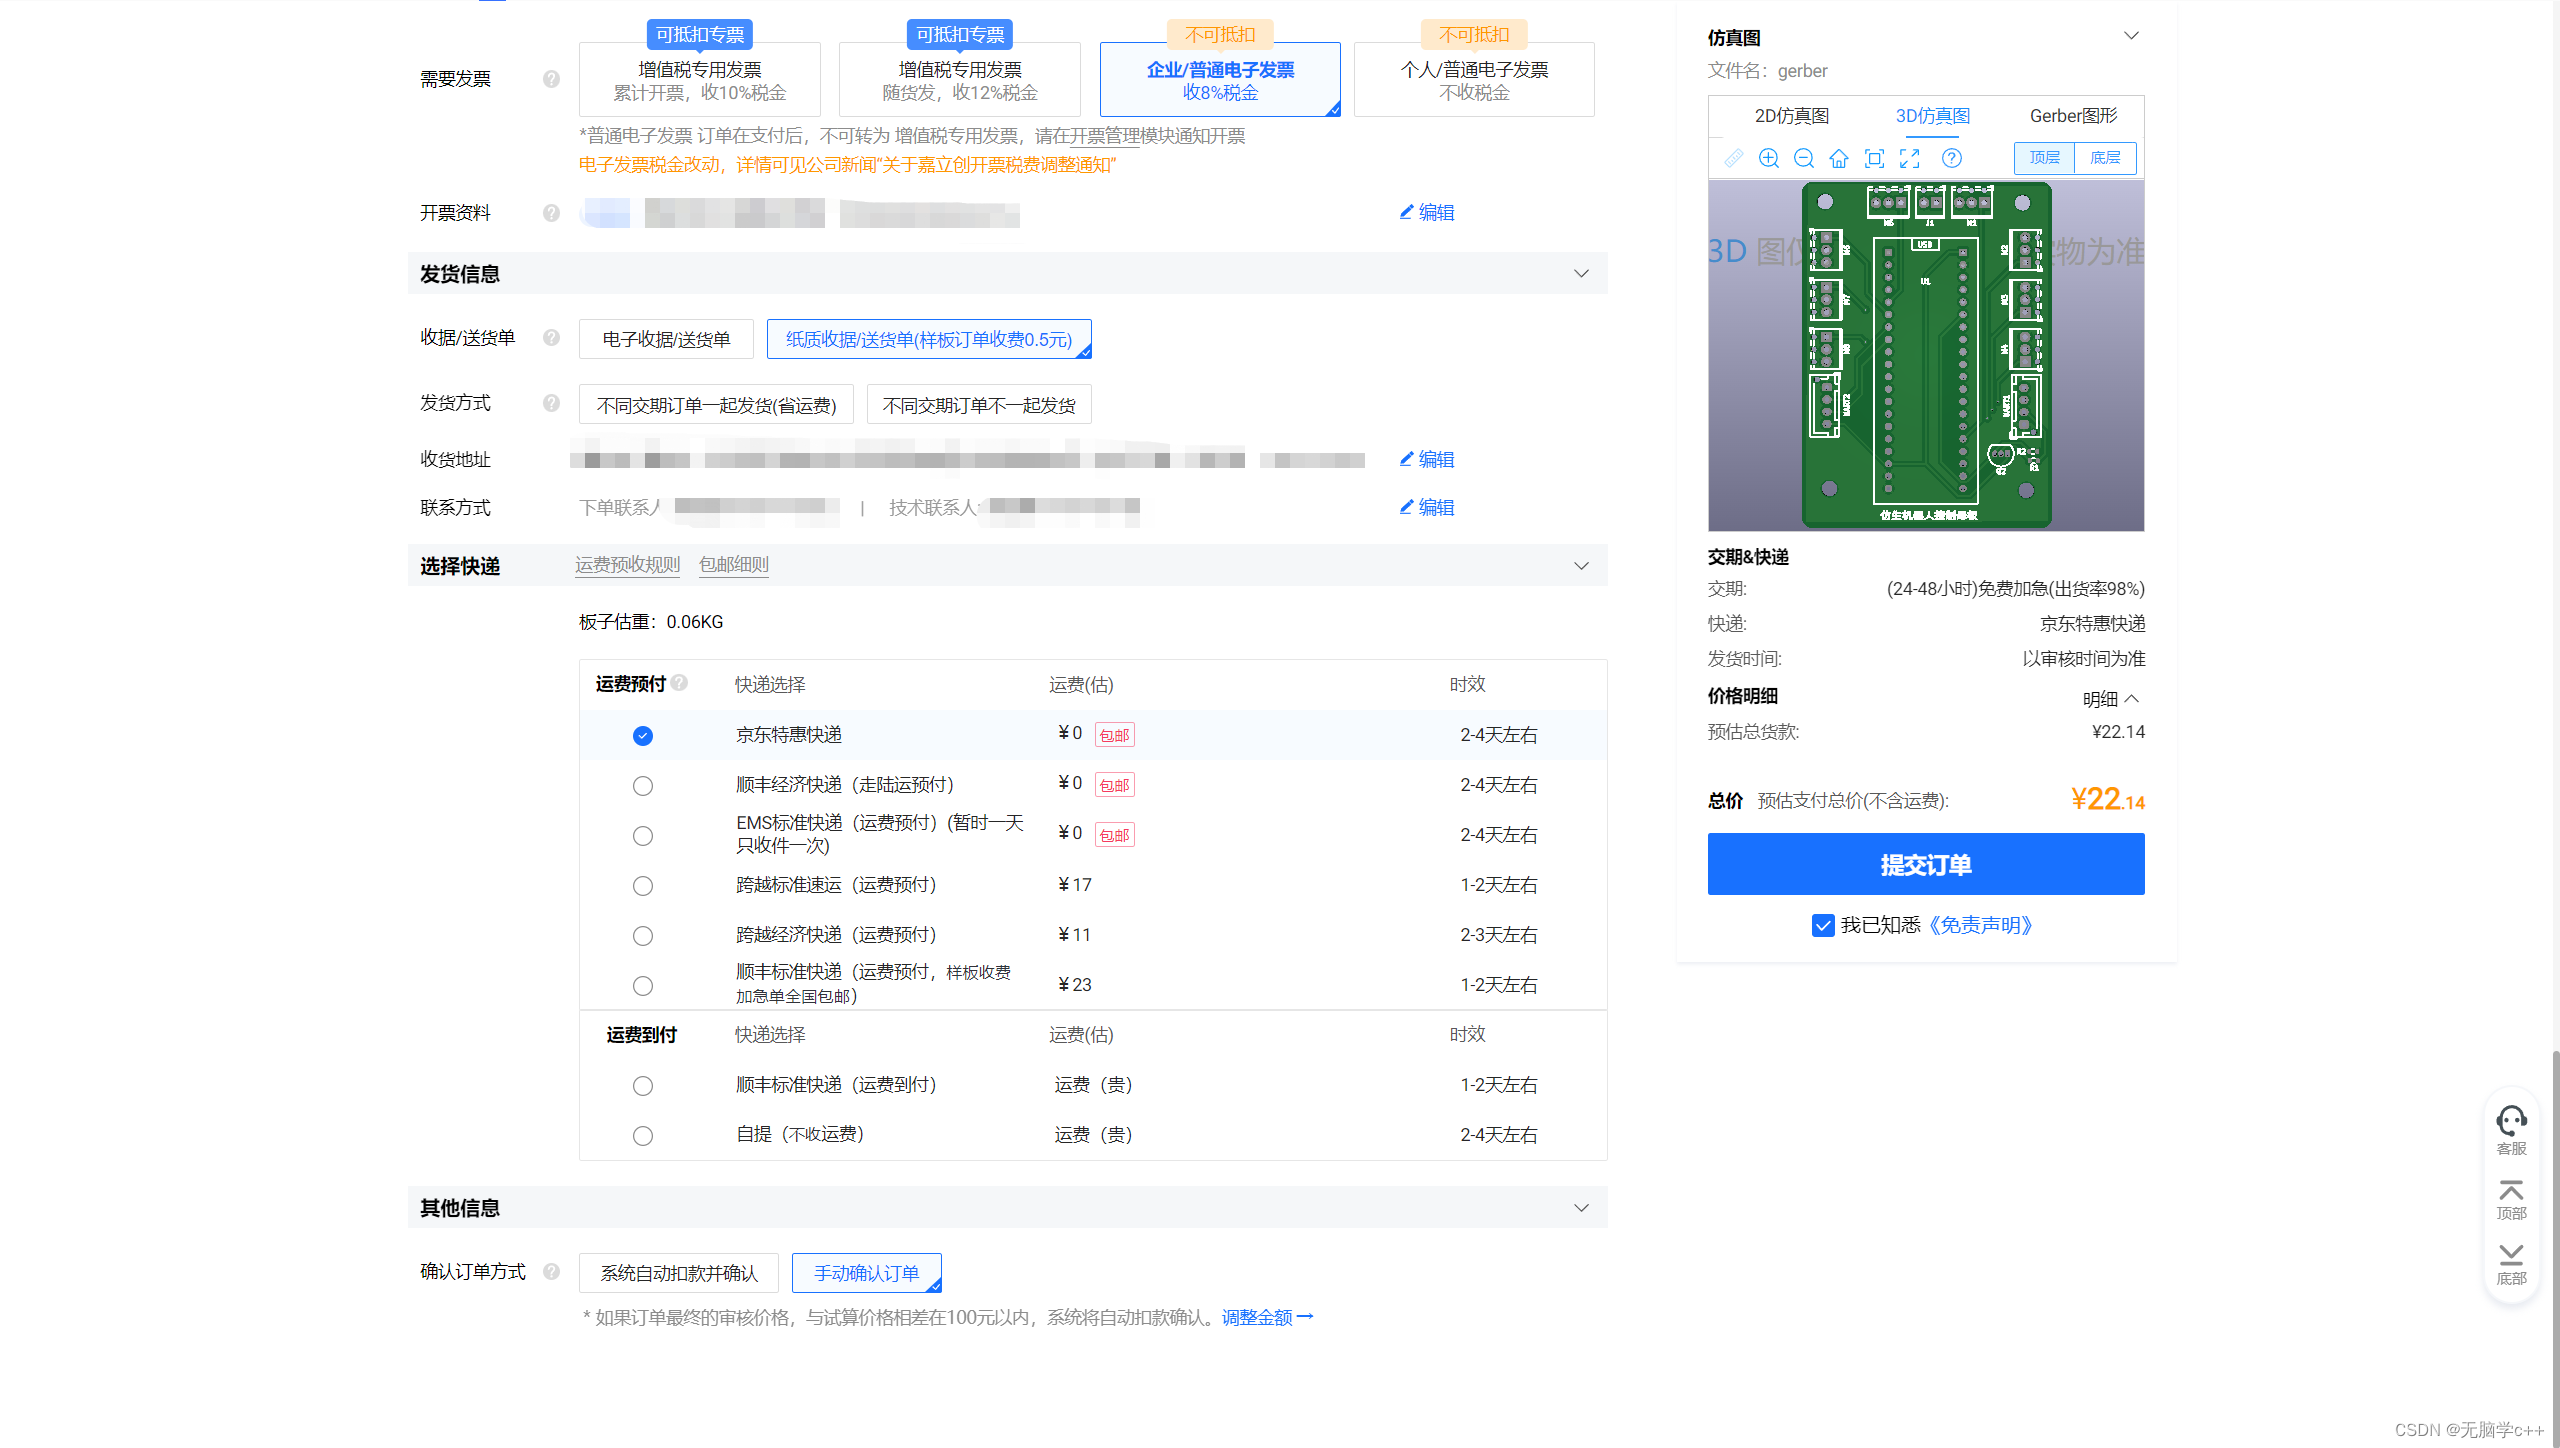Collapse the 仿真图 panel chevron
Viewport: 2560px width, 1448px height.
(x=2131, y=36)
